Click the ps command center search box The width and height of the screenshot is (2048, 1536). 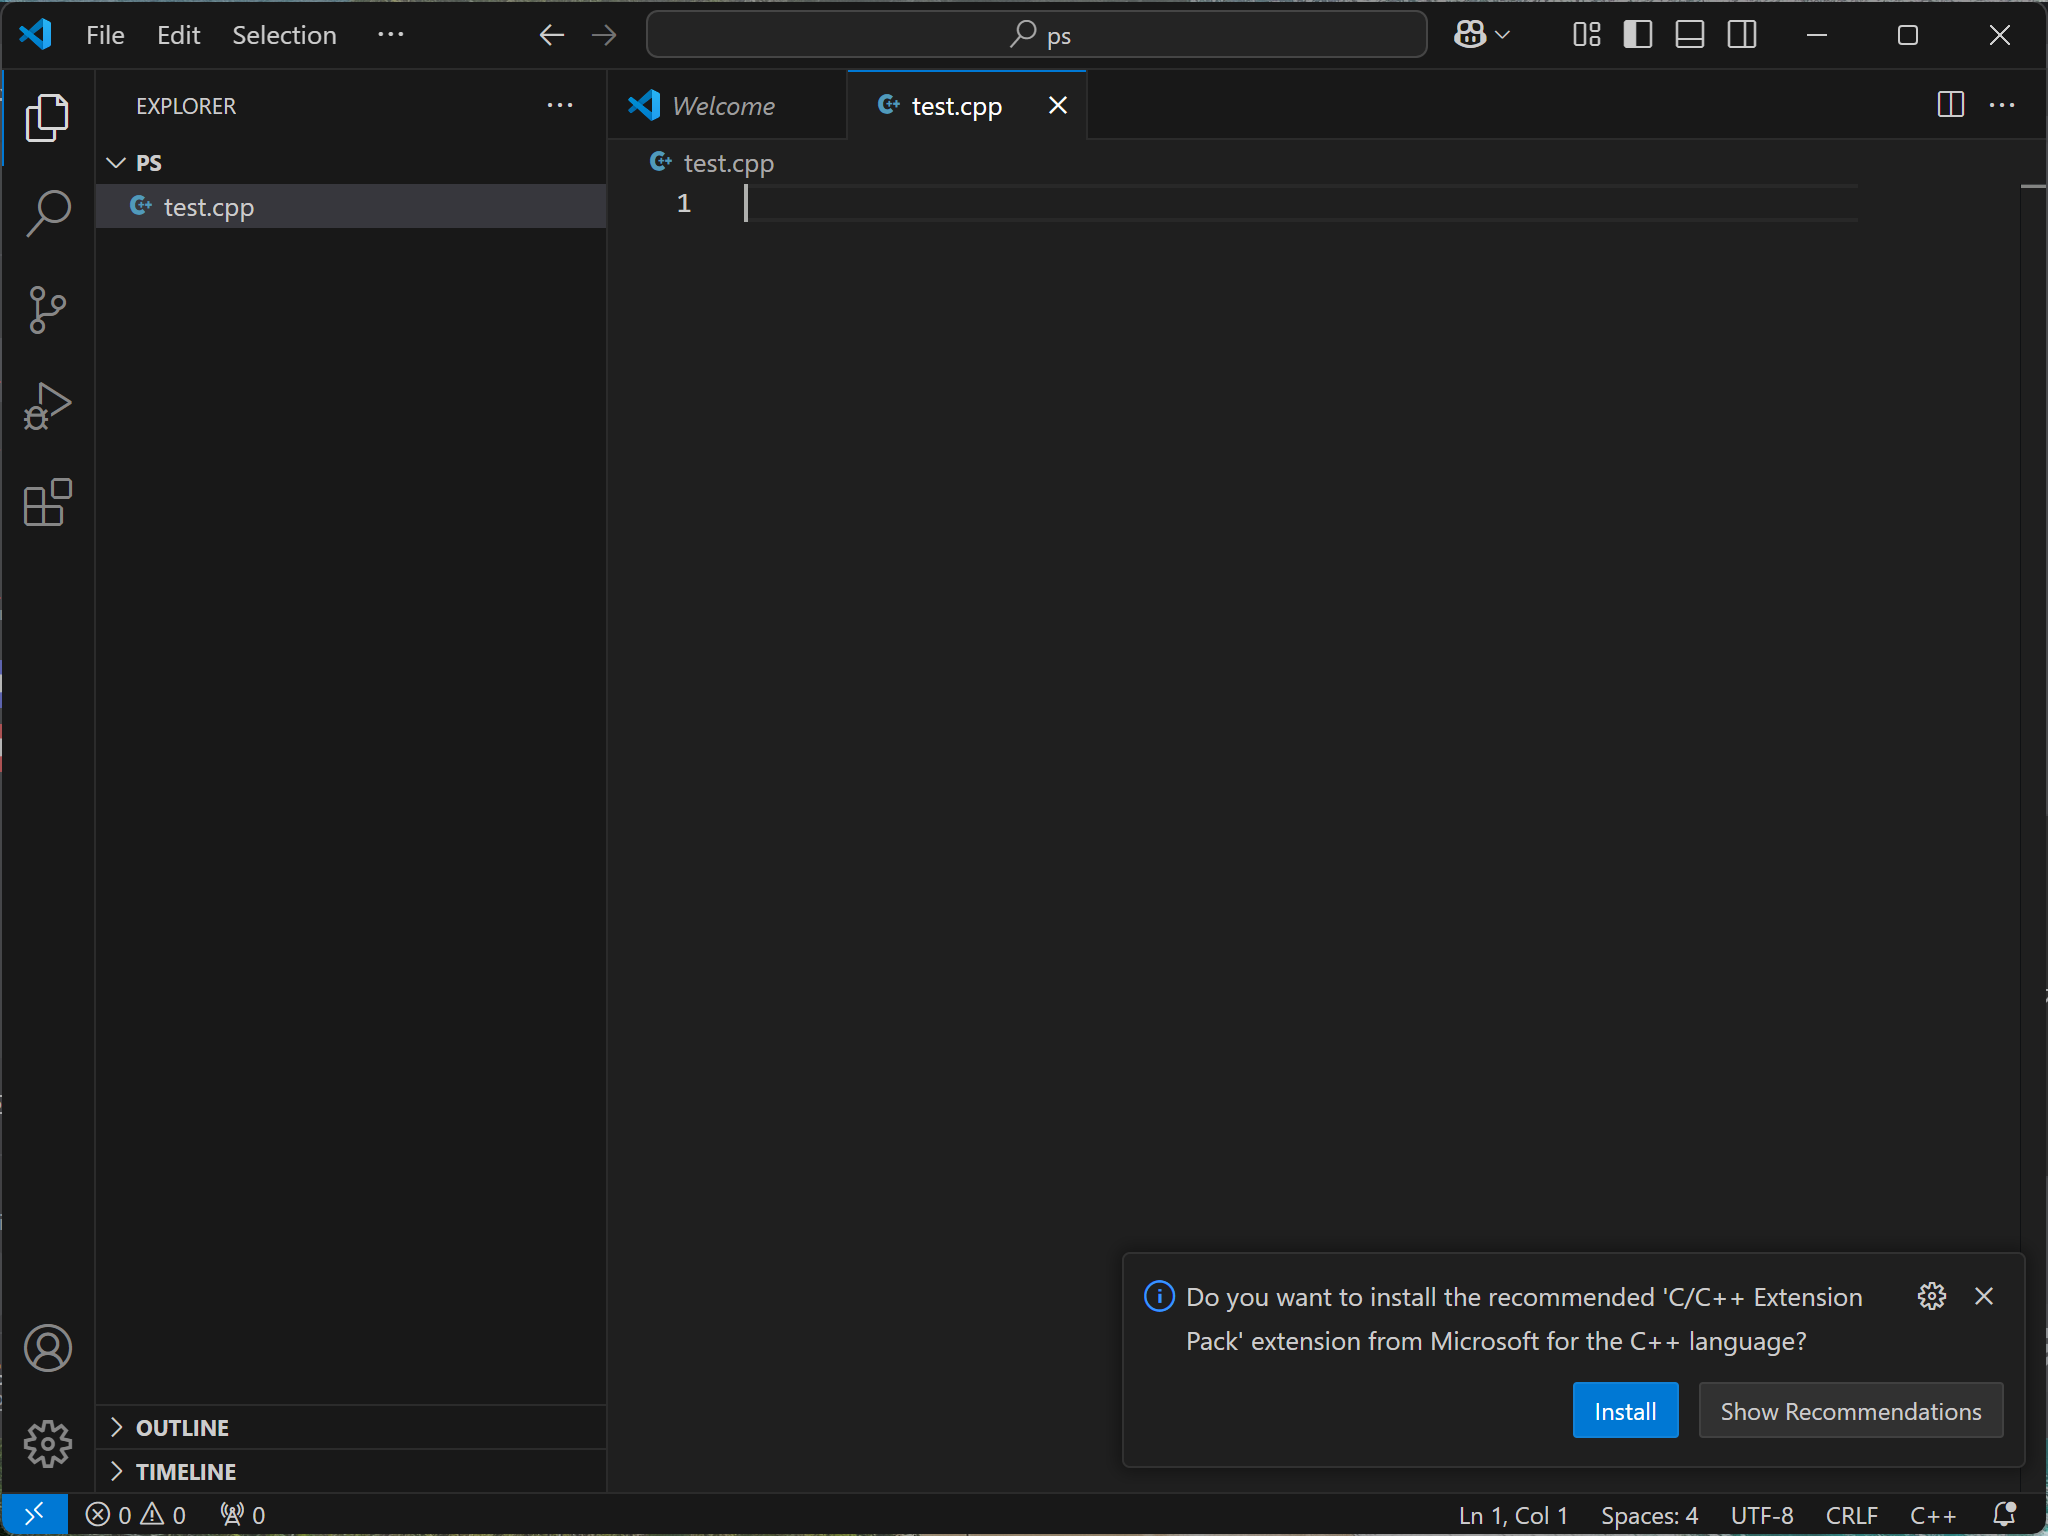1036,35
